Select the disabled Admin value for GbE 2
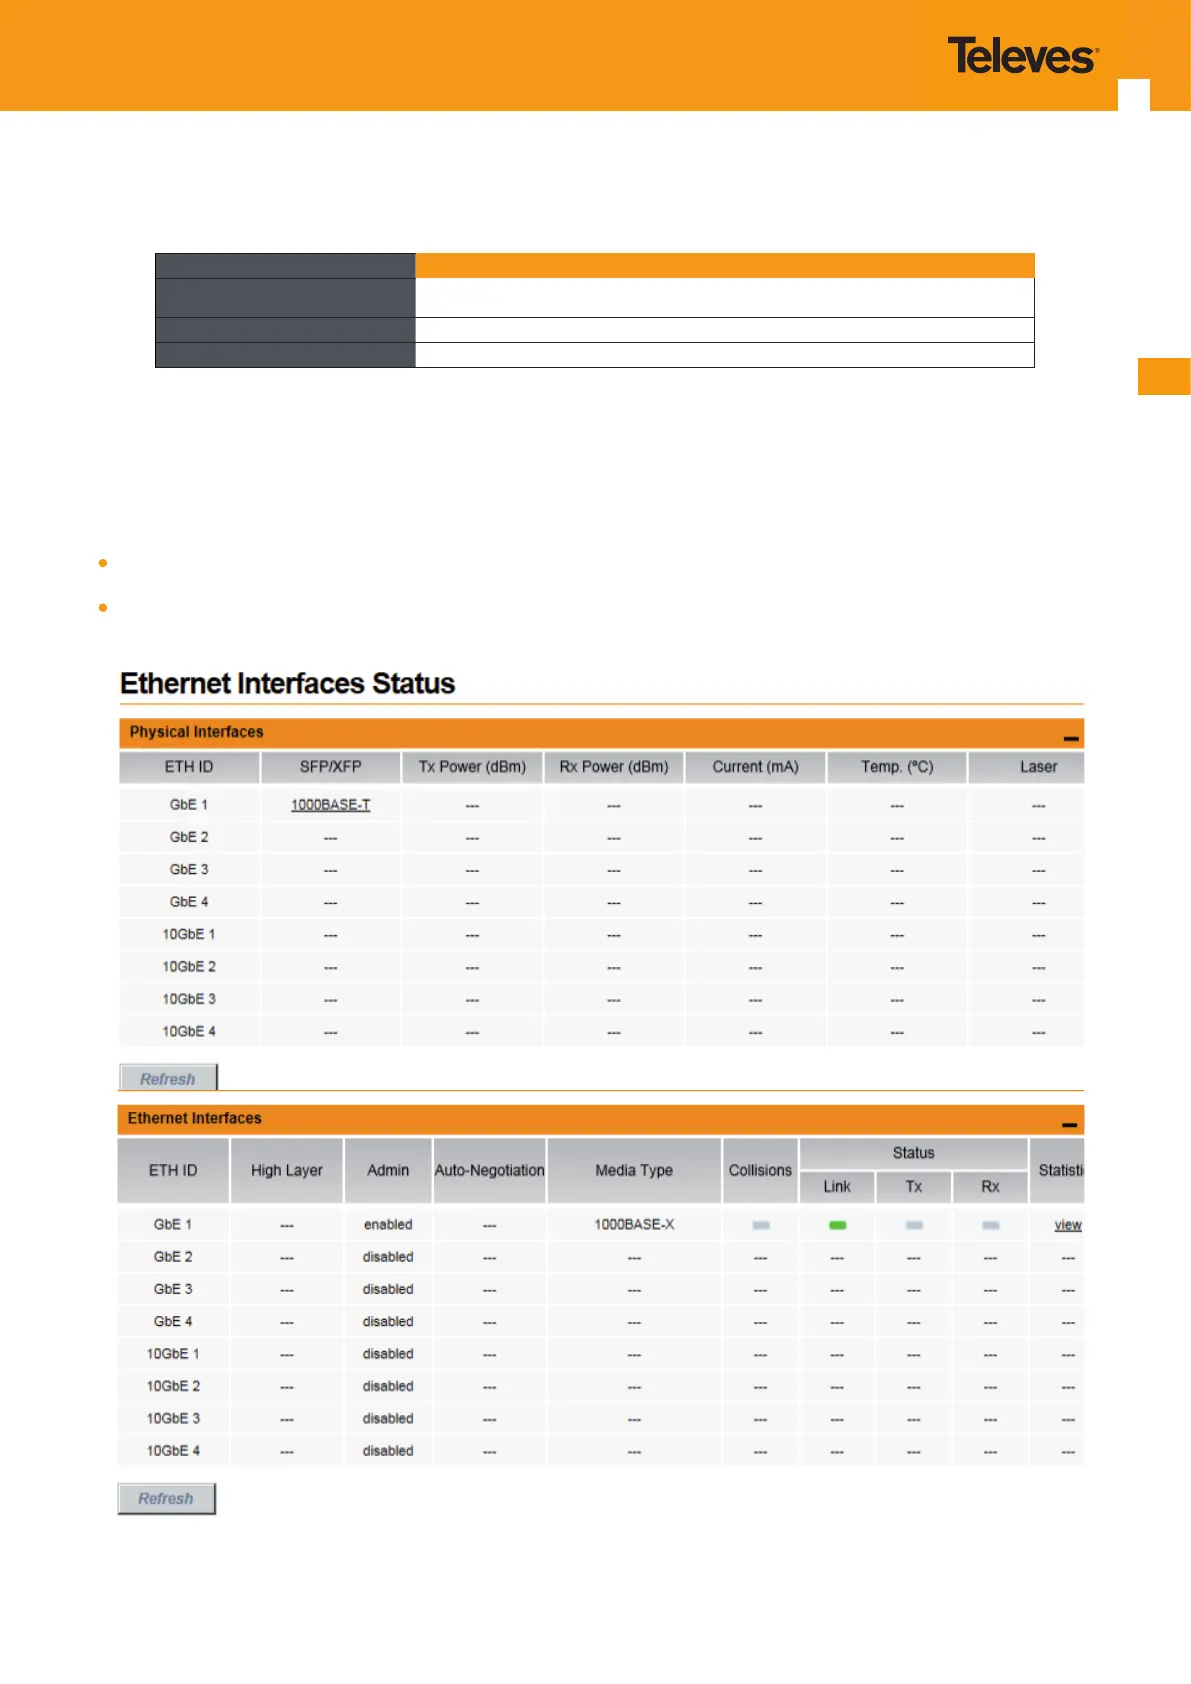1191x1684 pixels. 388,1257
